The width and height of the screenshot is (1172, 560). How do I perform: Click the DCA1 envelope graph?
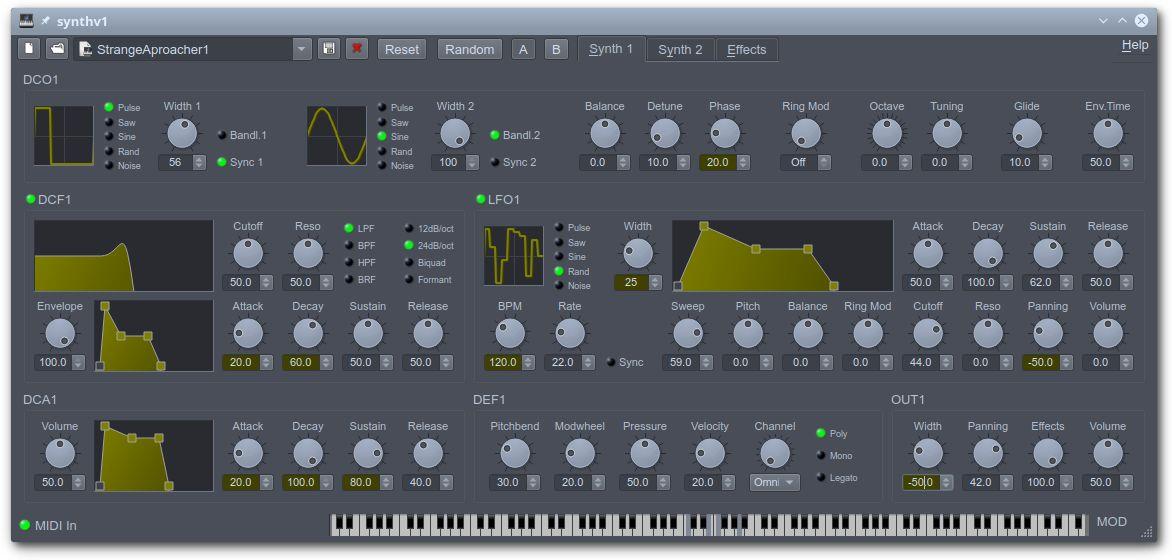pyautogui.click(x=153, y=455)
